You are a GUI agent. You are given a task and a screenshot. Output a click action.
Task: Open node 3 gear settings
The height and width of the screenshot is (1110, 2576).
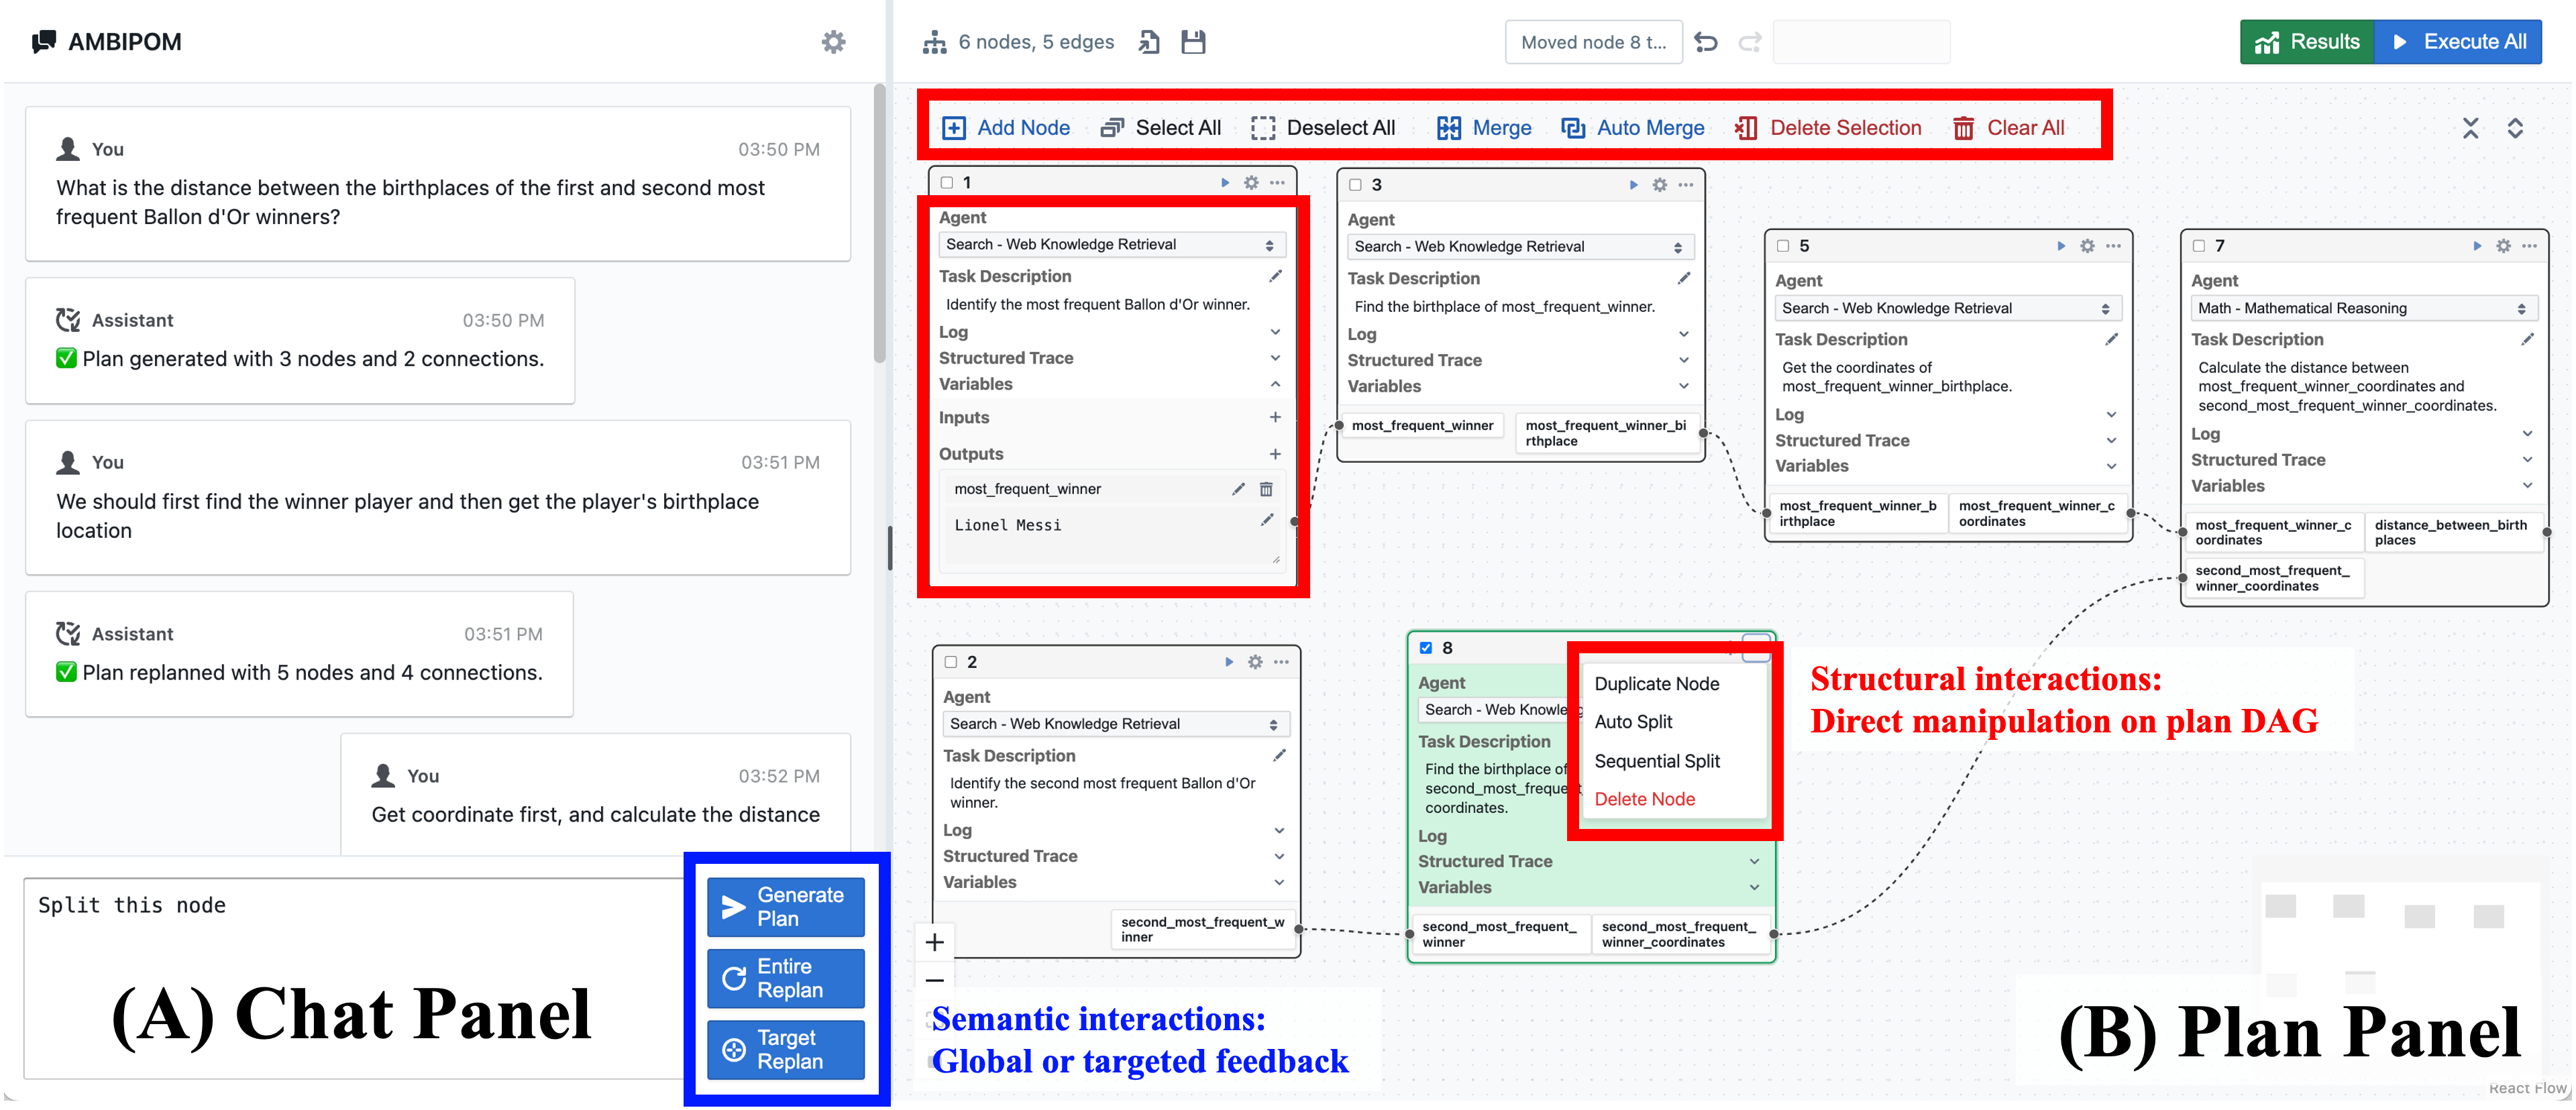tap(1660, 185)
